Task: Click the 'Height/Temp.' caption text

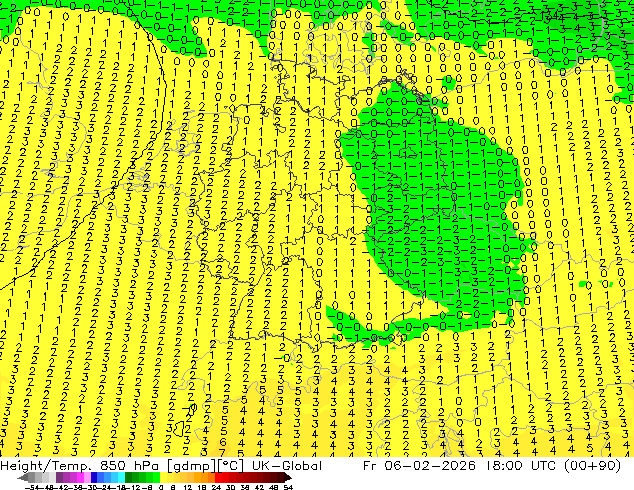Action: (x=44, y=466)
